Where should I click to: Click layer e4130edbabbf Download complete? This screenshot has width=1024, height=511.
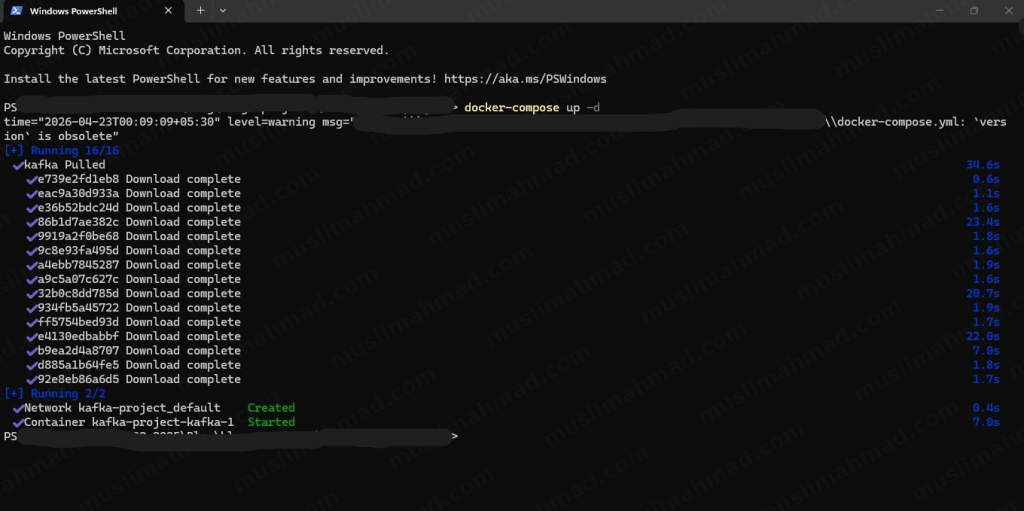[139, 337]
